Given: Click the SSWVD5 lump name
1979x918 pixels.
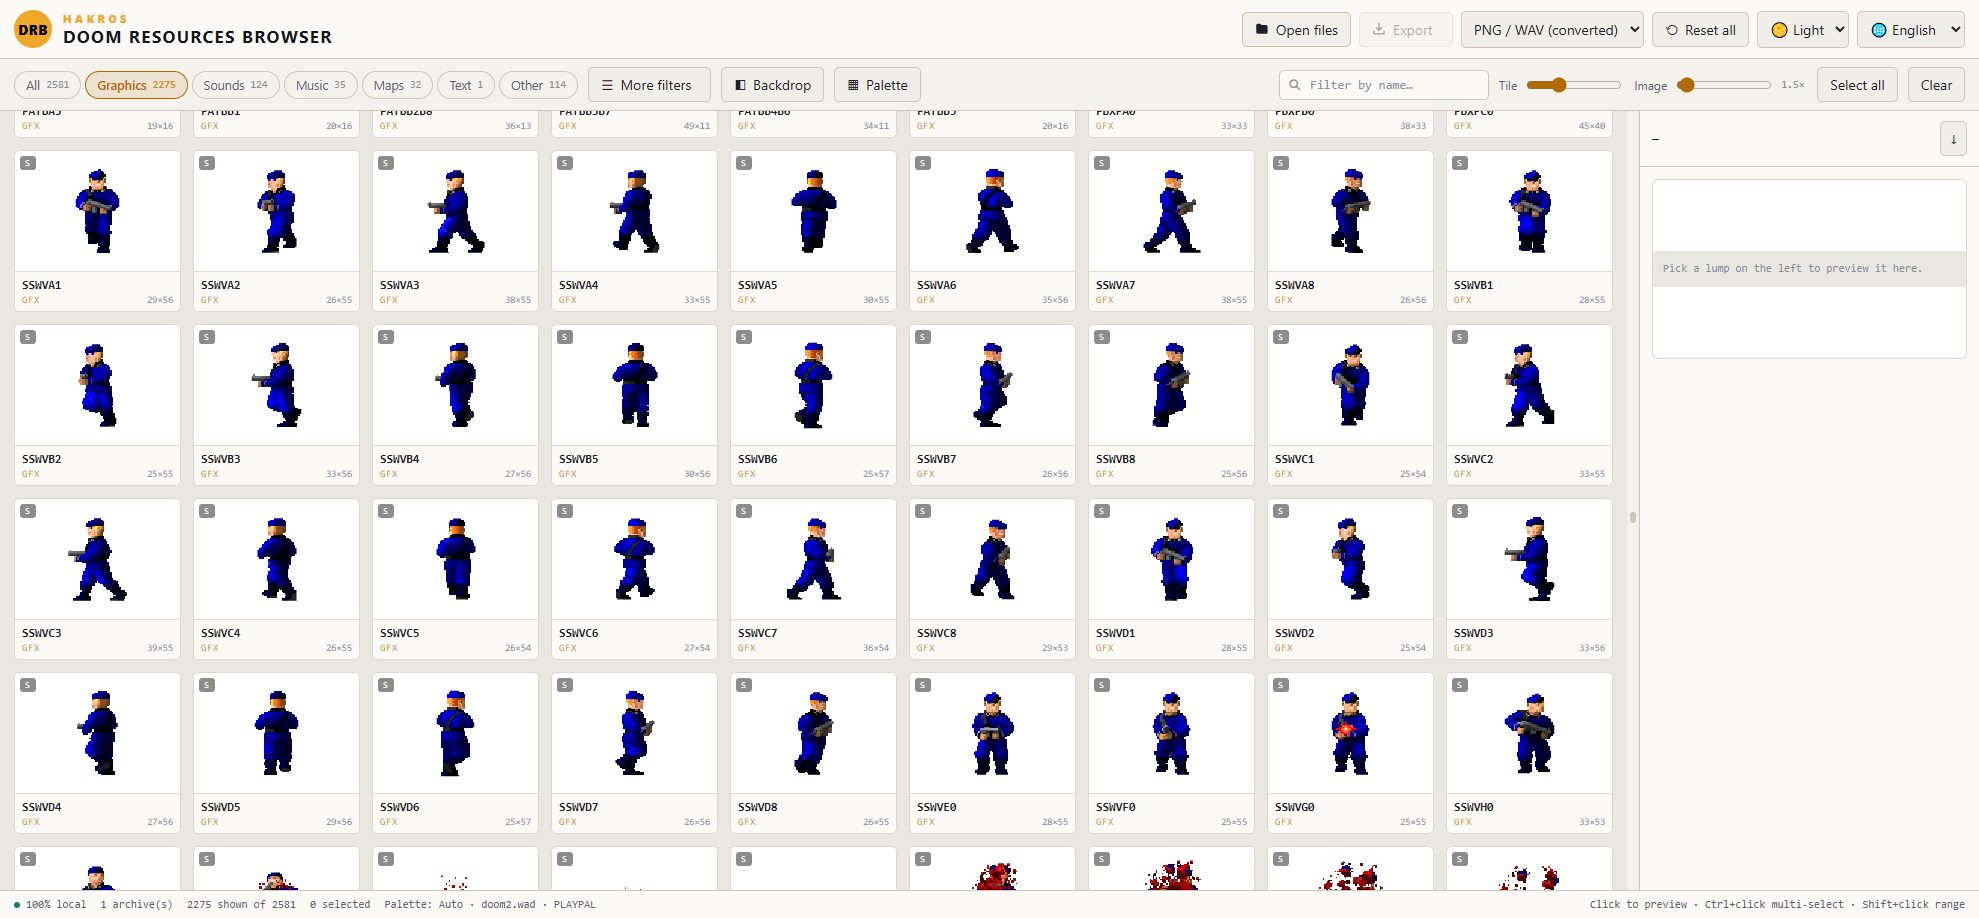Looking at the screenshot, I should [x=220, y=807].
